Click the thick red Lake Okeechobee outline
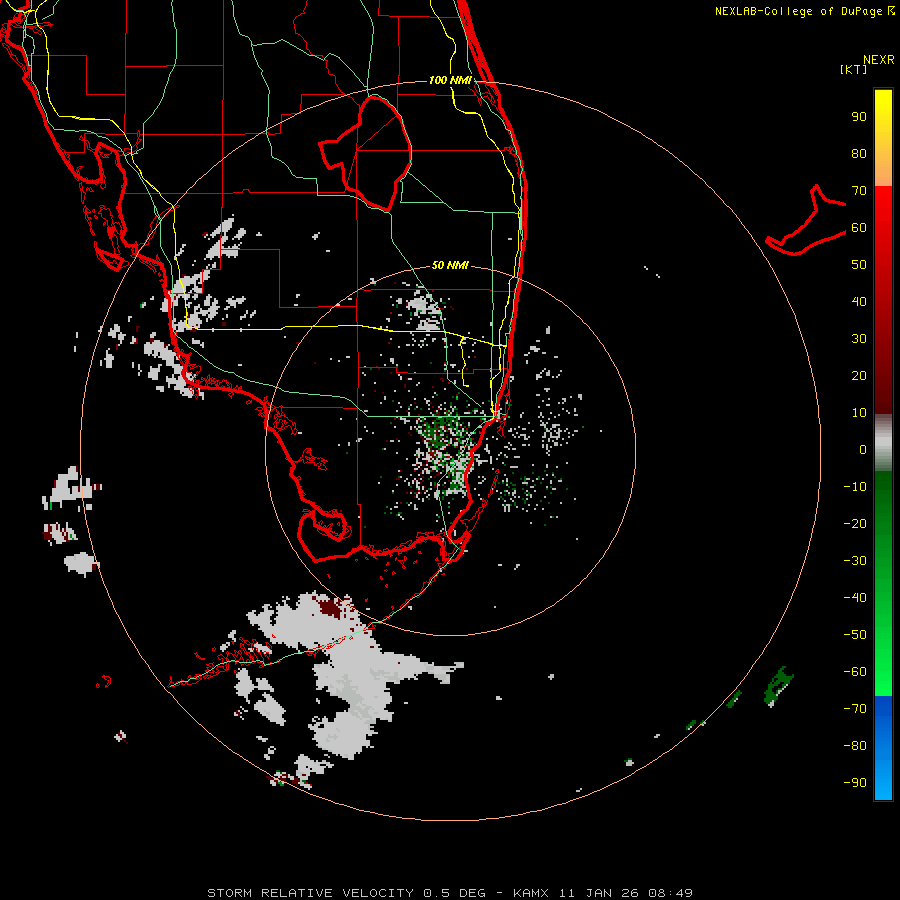Screen dimensions: 900x900 (366, 154)
